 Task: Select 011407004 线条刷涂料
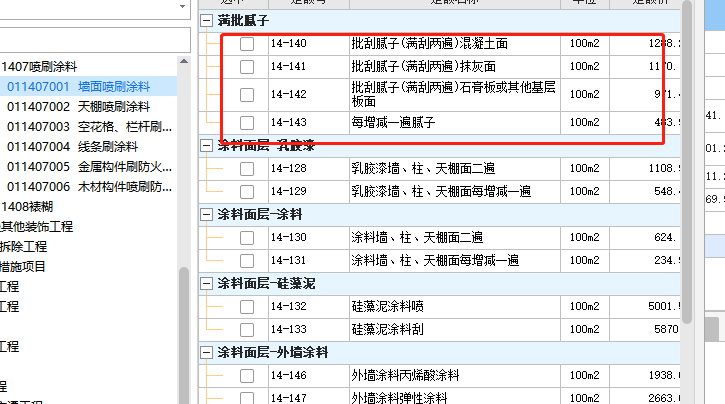click(73, 147)
